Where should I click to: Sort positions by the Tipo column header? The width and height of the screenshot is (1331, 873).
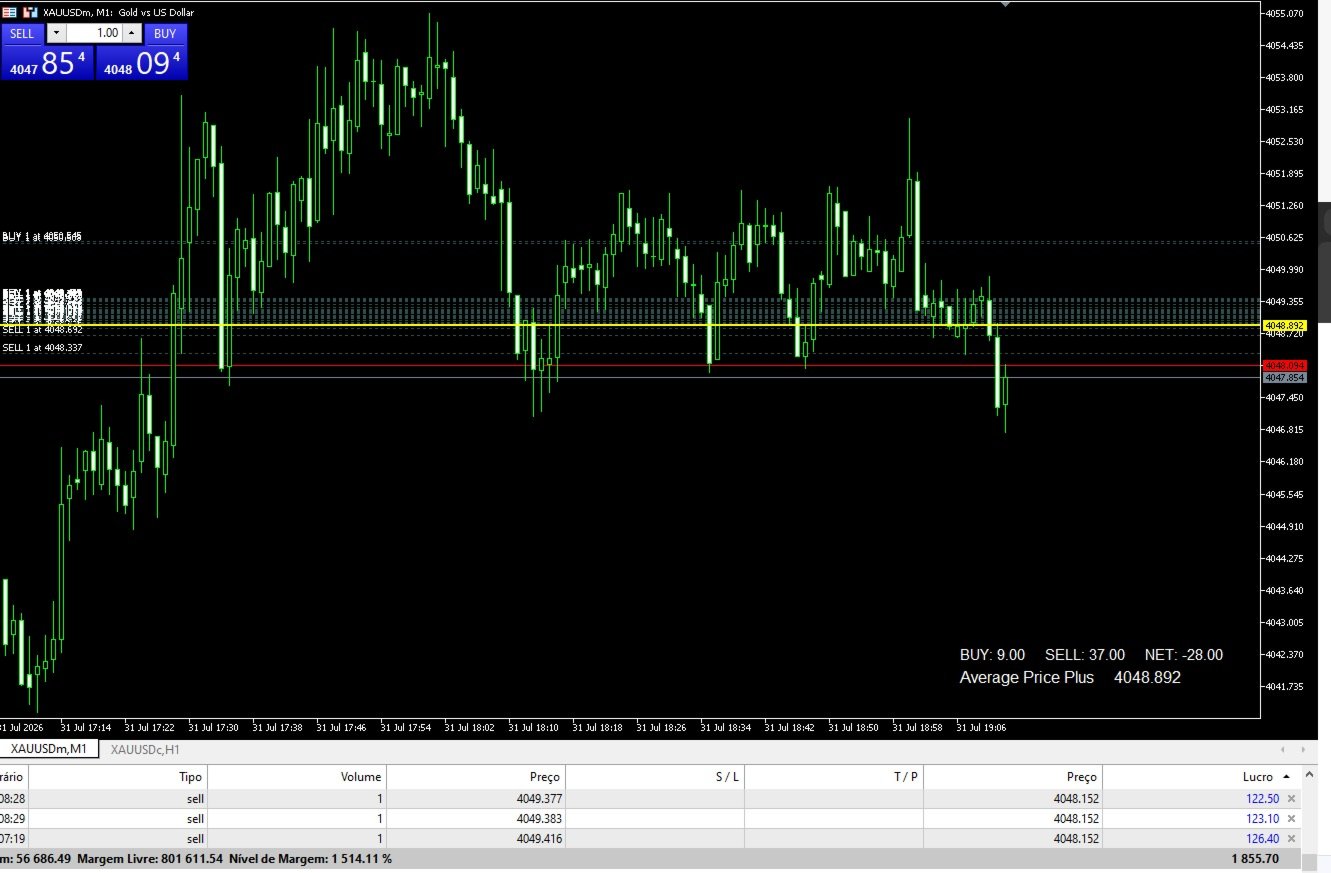190,777
